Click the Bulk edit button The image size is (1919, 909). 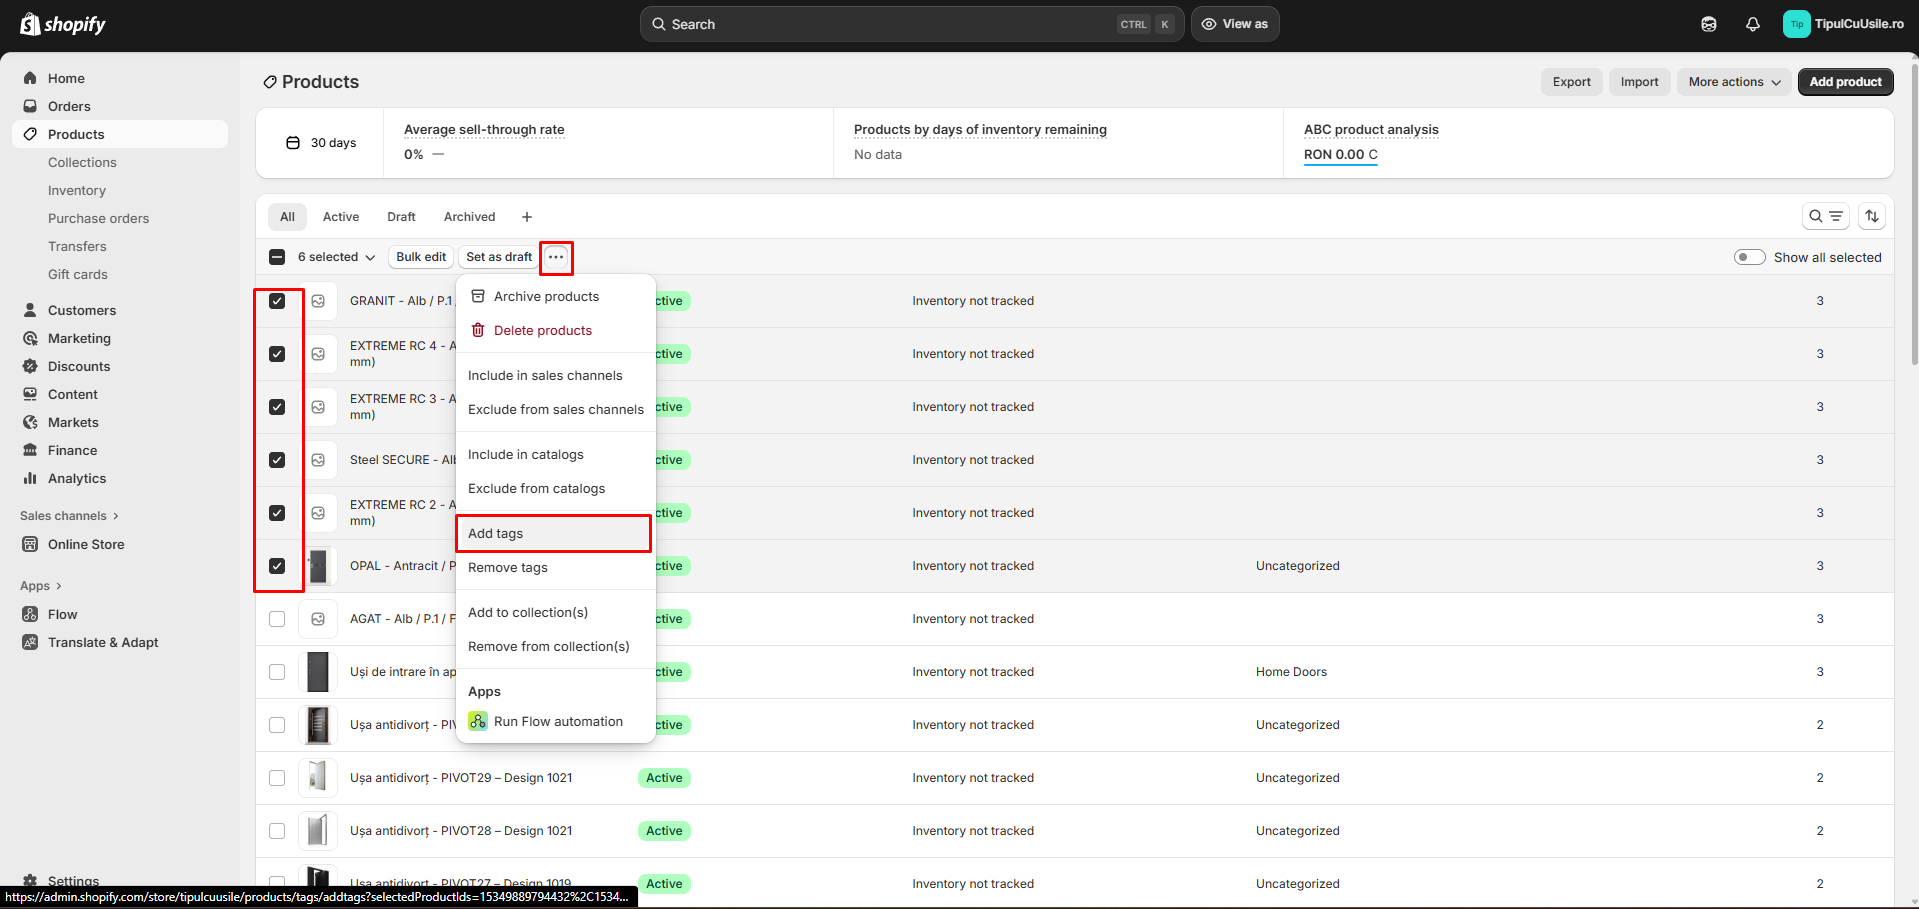[421, 257]
